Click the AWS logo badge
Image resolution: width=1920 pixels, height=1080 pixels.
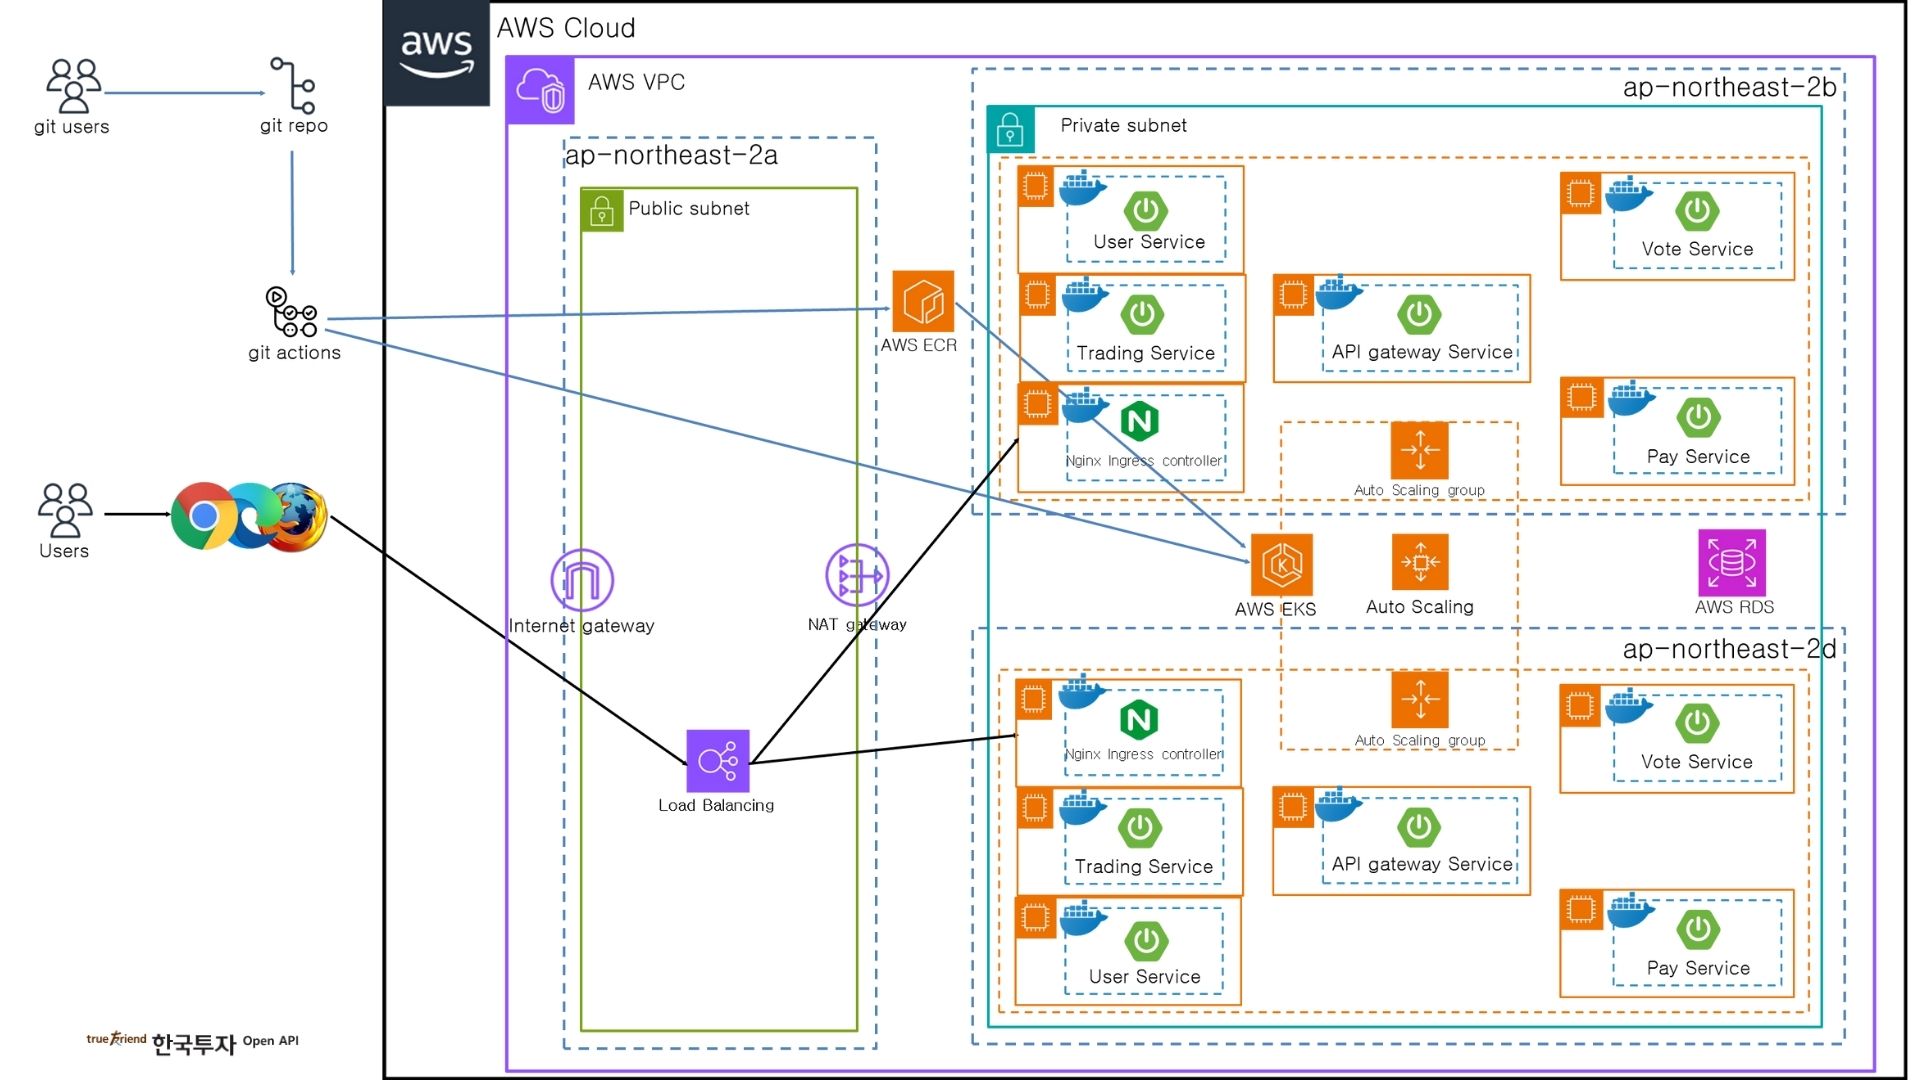[x=436, y=54]
